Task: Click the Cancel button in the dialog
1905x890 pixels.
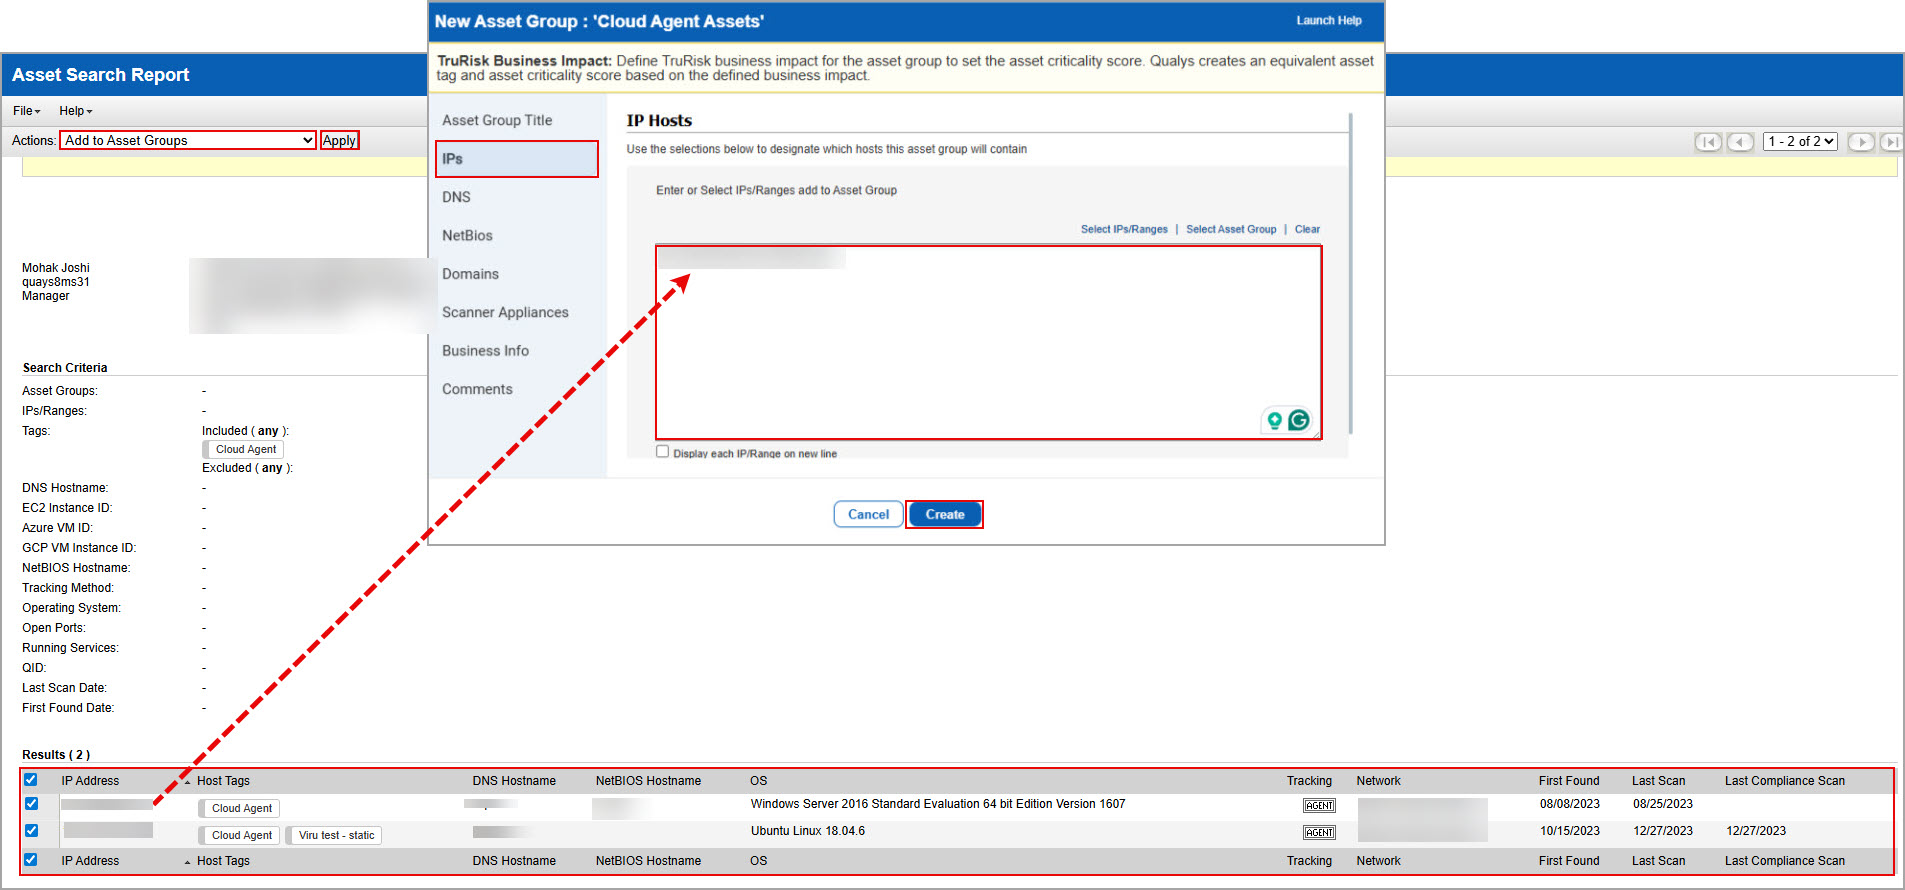Action: (868, 515)
